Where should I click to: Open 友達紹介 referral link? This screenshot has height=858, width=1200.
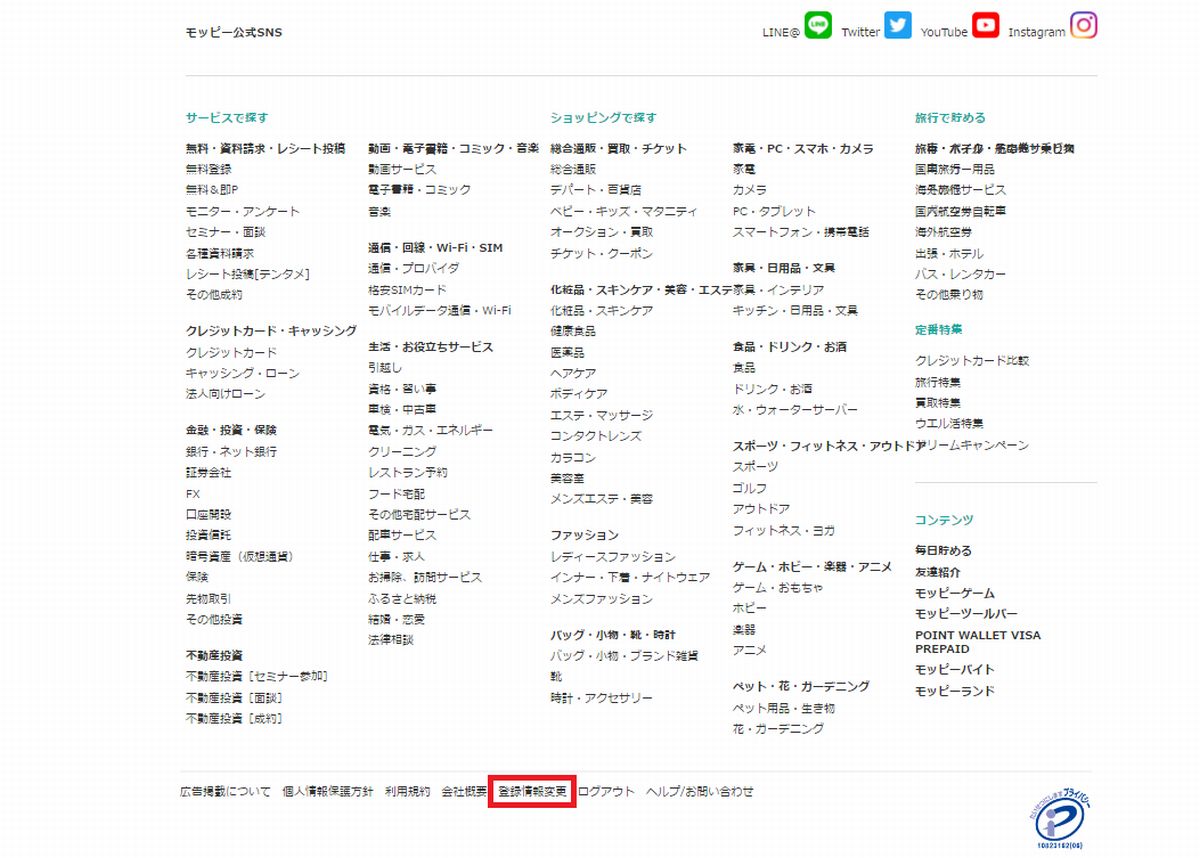938,571
